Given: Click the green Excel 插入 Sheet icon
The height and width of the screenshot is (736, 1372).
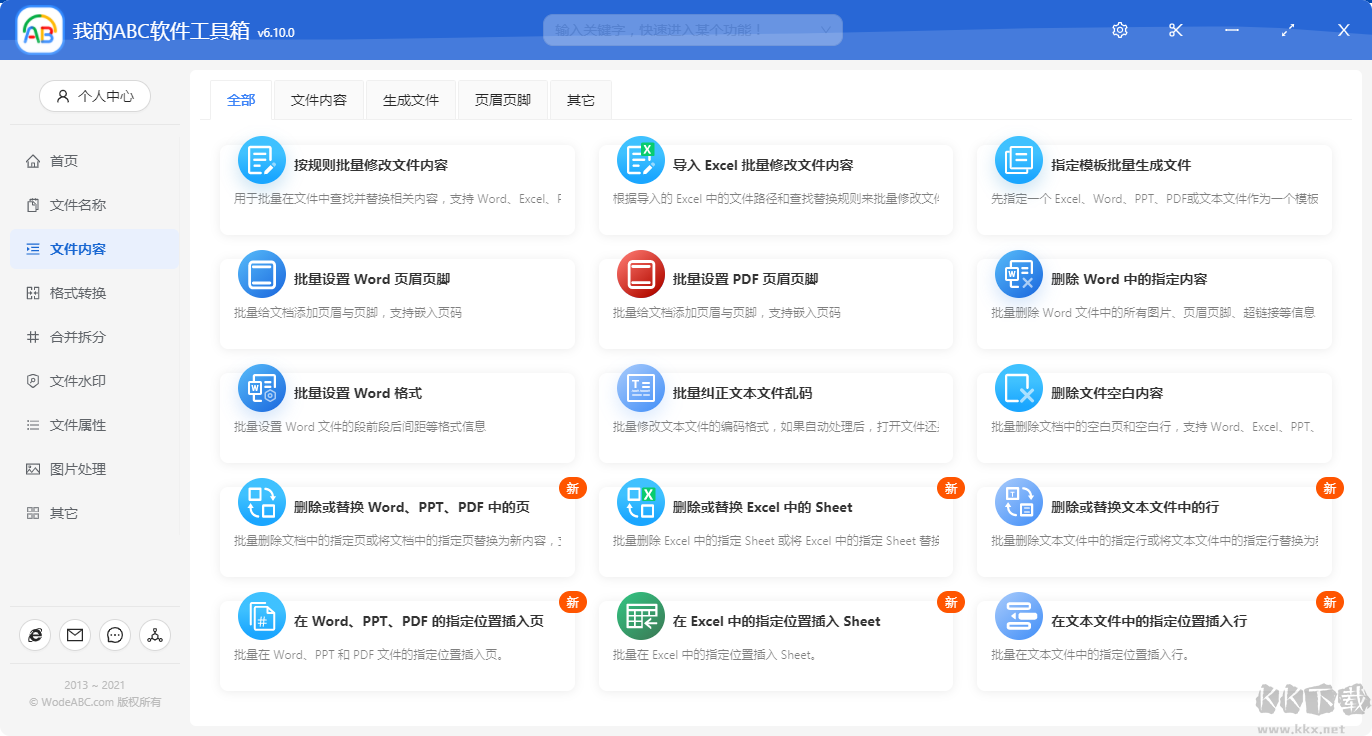Looking at the screenshot, I should click(x=640, y=617).
